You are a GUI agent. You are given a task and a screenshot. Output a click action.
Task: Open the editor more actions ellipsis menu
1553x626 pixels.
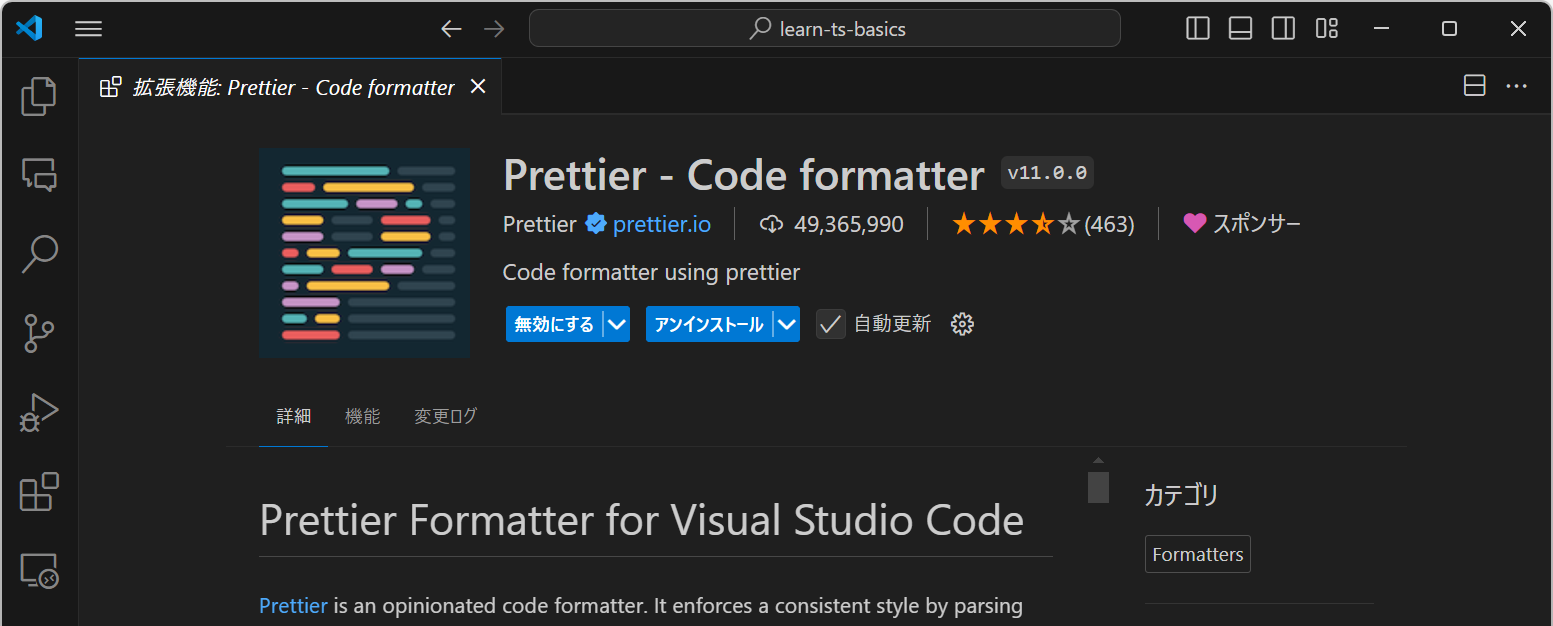tap(1516, 87)
